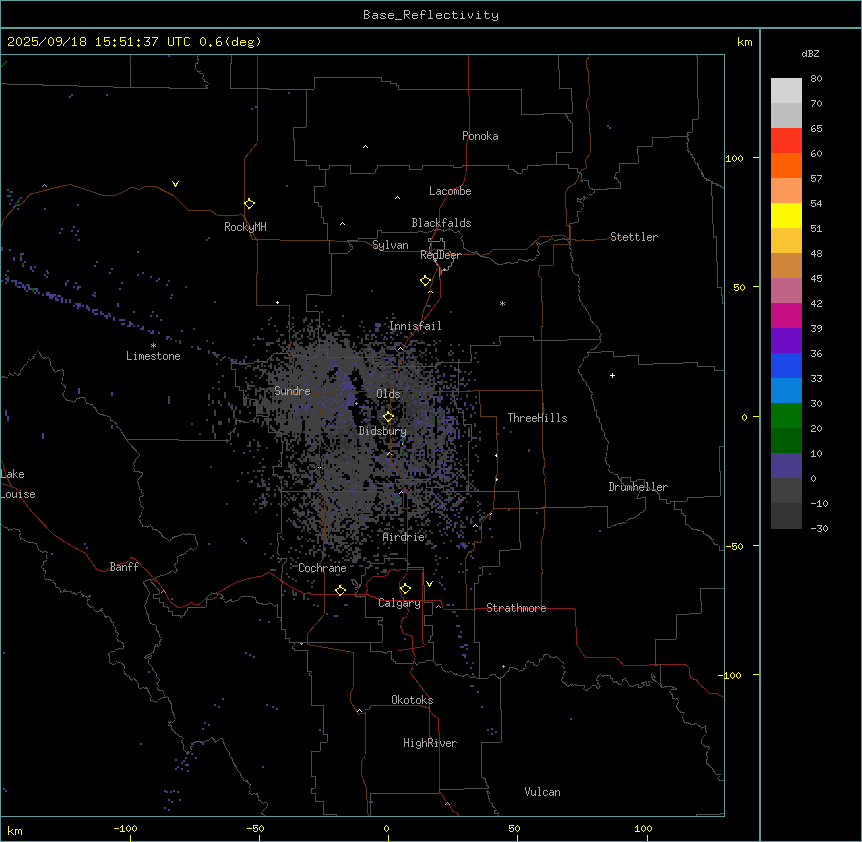Click the Base_Reflectivity title bar
The height and width of the screenshot is (842, 862).
pos(430,15)
